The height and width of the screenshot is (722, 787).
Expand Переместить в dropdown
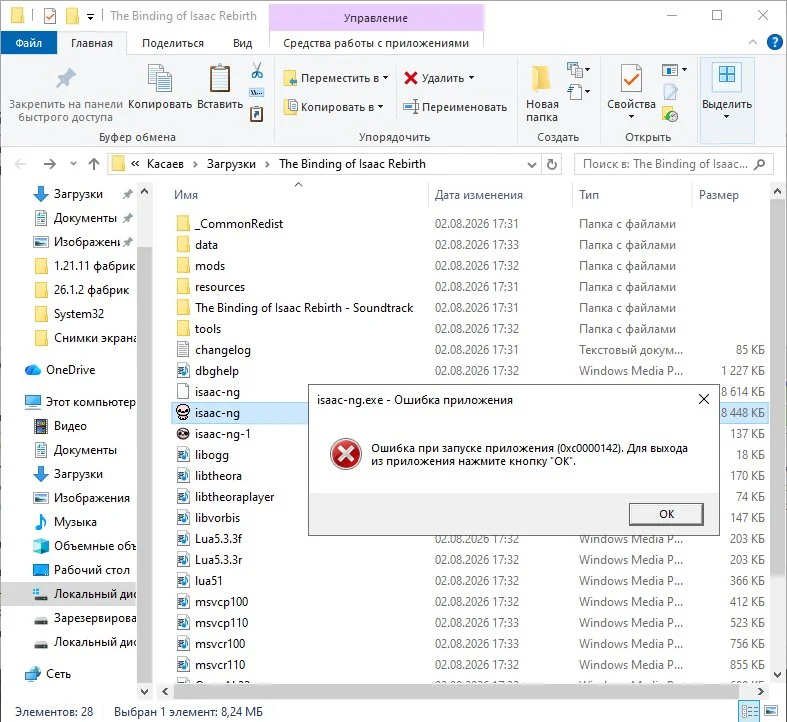point(385,78)
